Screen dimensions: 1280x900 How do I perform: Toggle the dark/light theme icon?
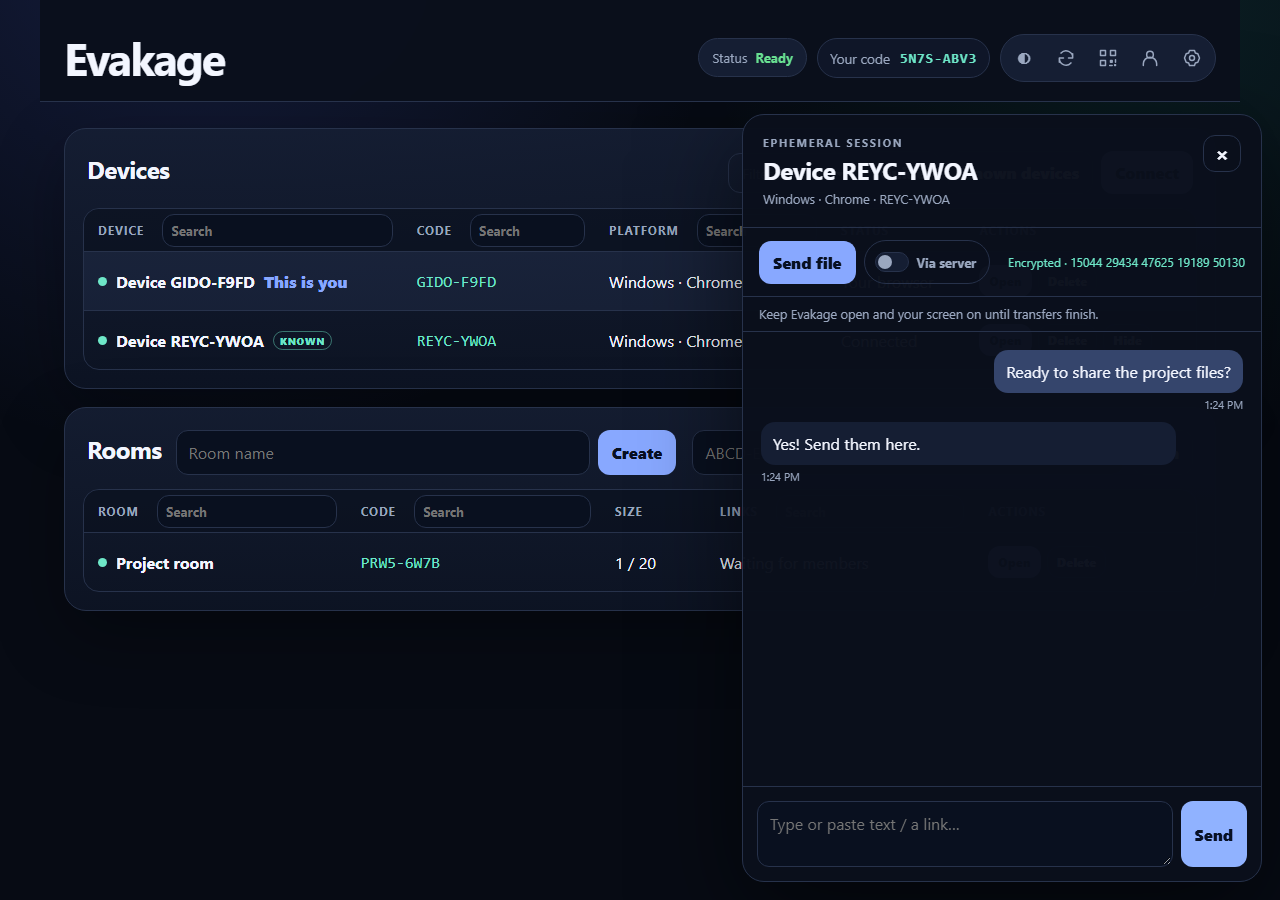tap(1024, 59)
